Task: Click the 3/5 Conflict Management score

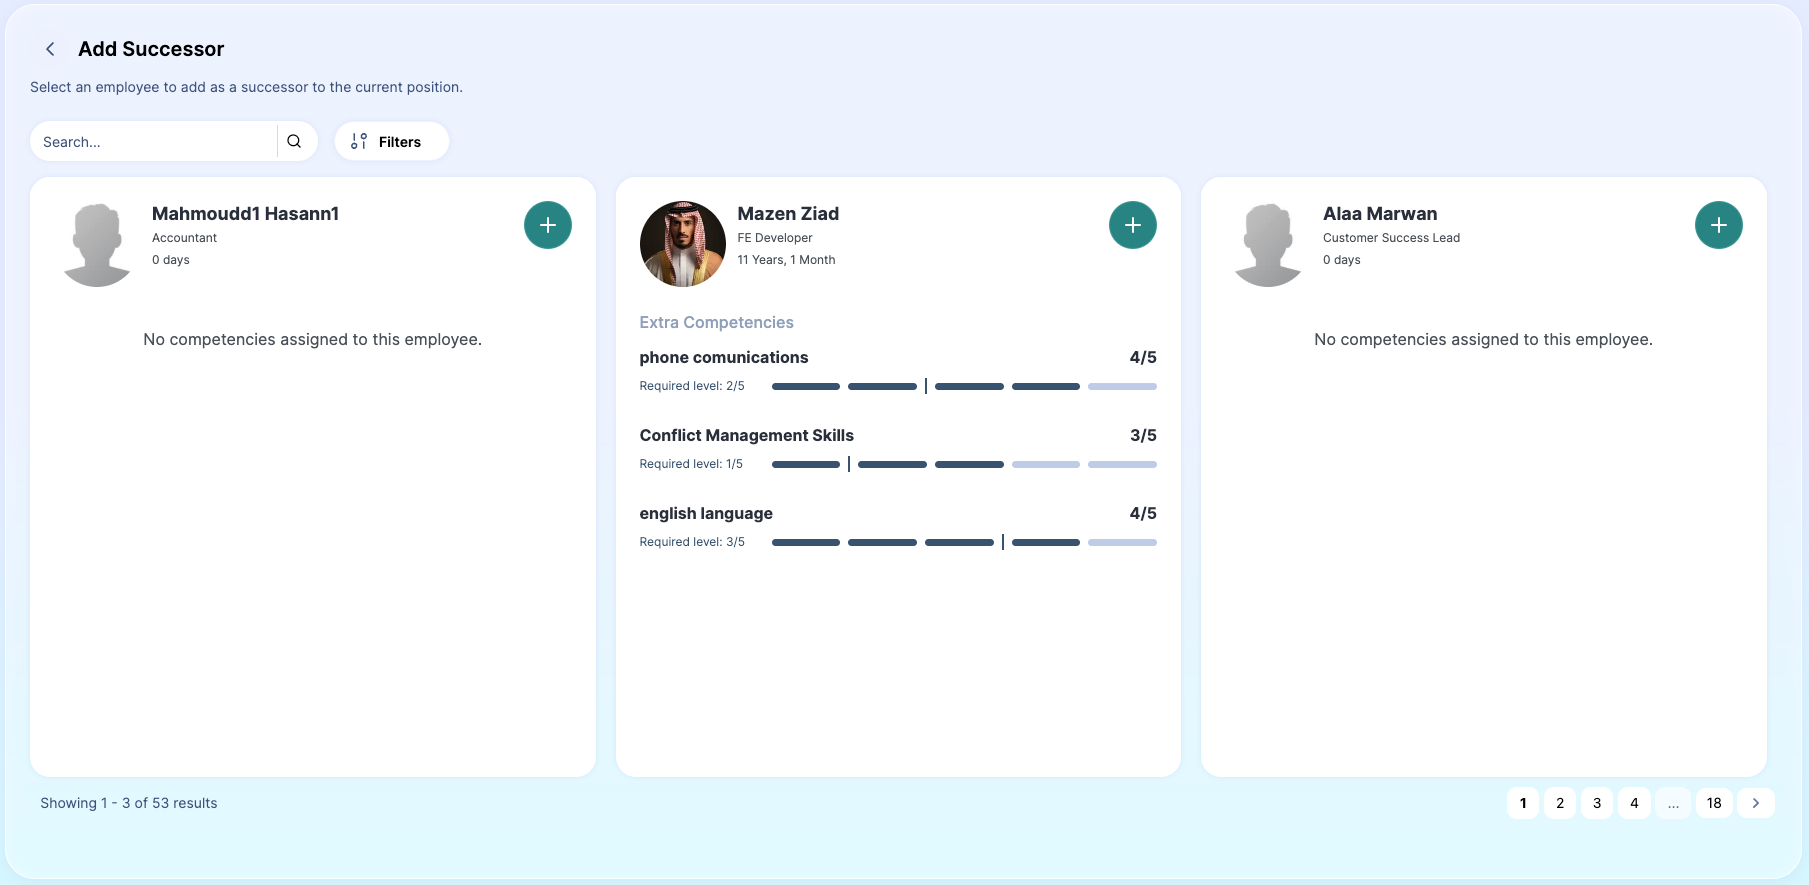Action: point(1143,435)
